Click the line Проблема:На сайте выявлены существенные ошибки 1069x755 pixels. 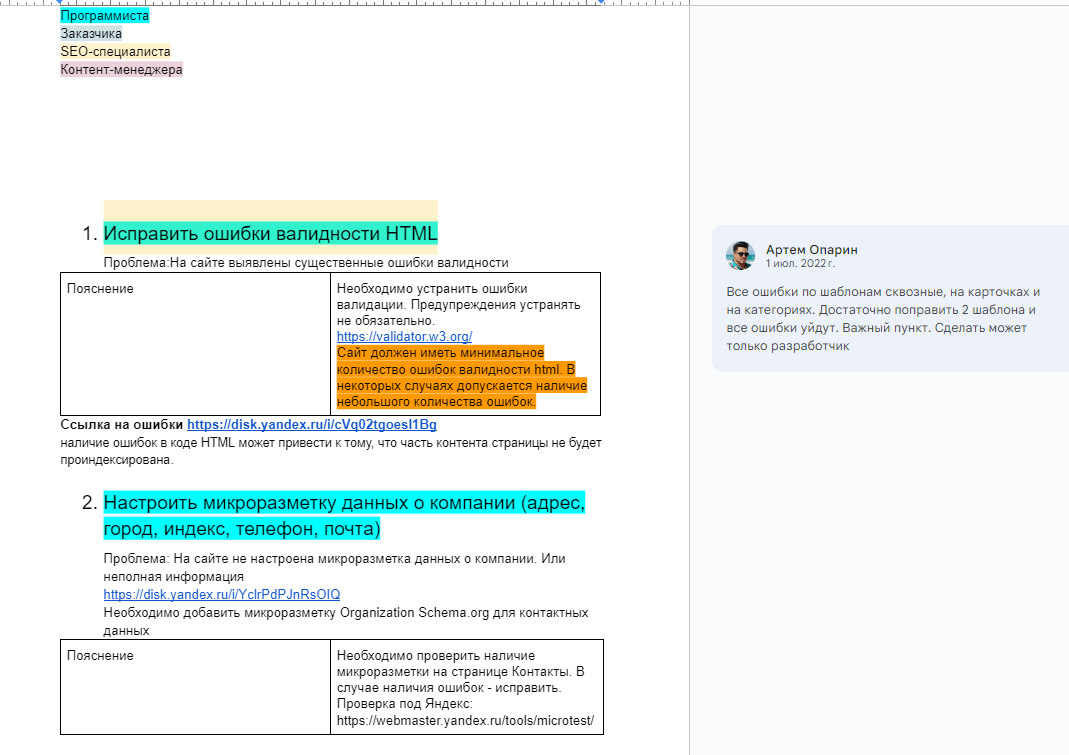coord(306,263)
